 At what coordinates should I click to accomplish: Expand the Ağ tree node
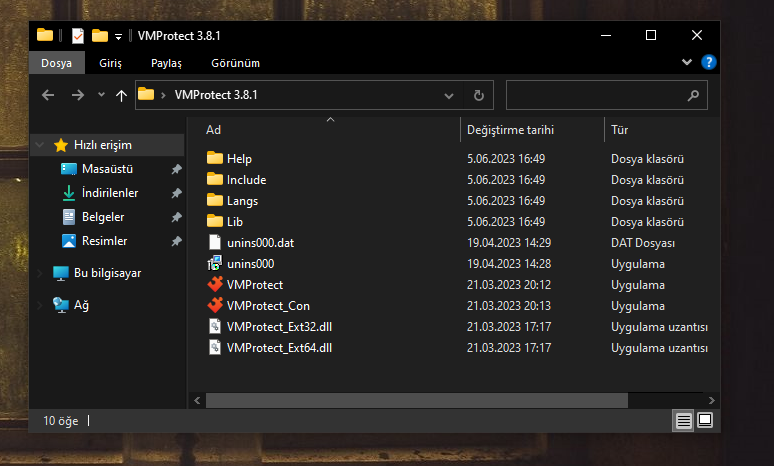(x=40, y=305)
